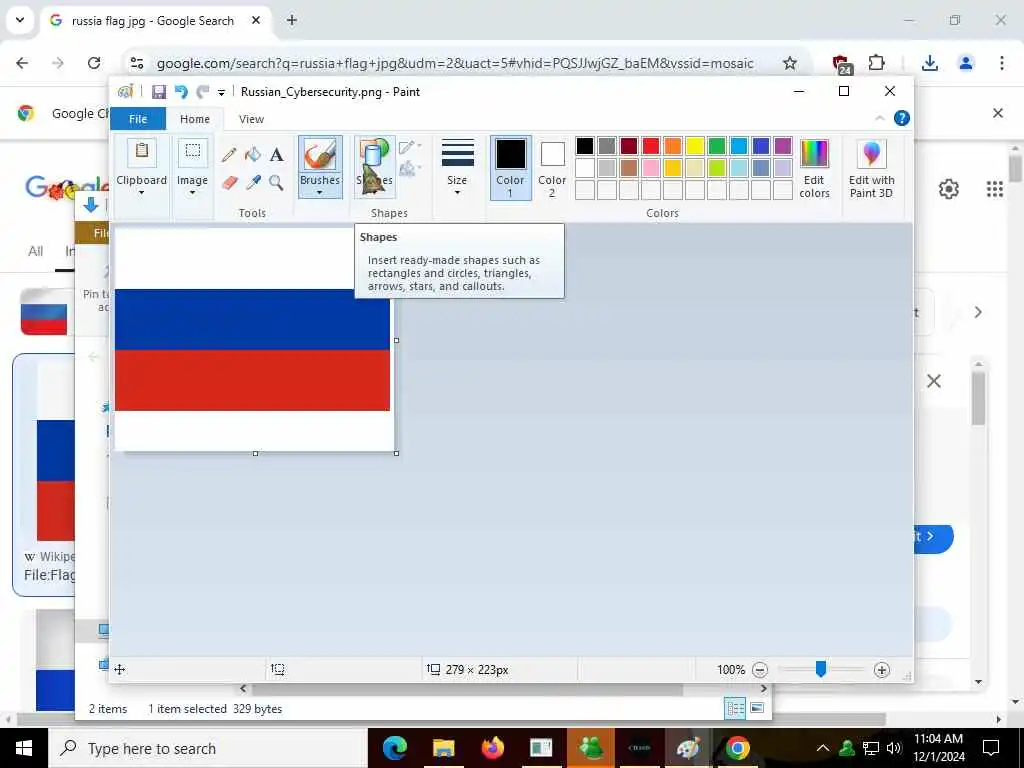Screen dimensions: 1024x768
Task: Pick the purple color swatch
Action: pos(783,146)
